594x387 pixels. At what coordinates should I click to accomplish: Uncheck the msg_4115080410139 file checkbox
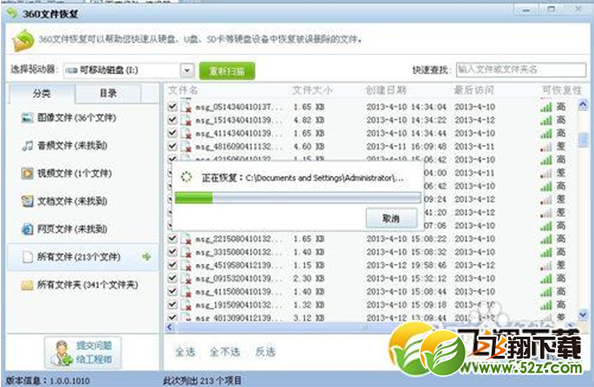tap(172, 291)
